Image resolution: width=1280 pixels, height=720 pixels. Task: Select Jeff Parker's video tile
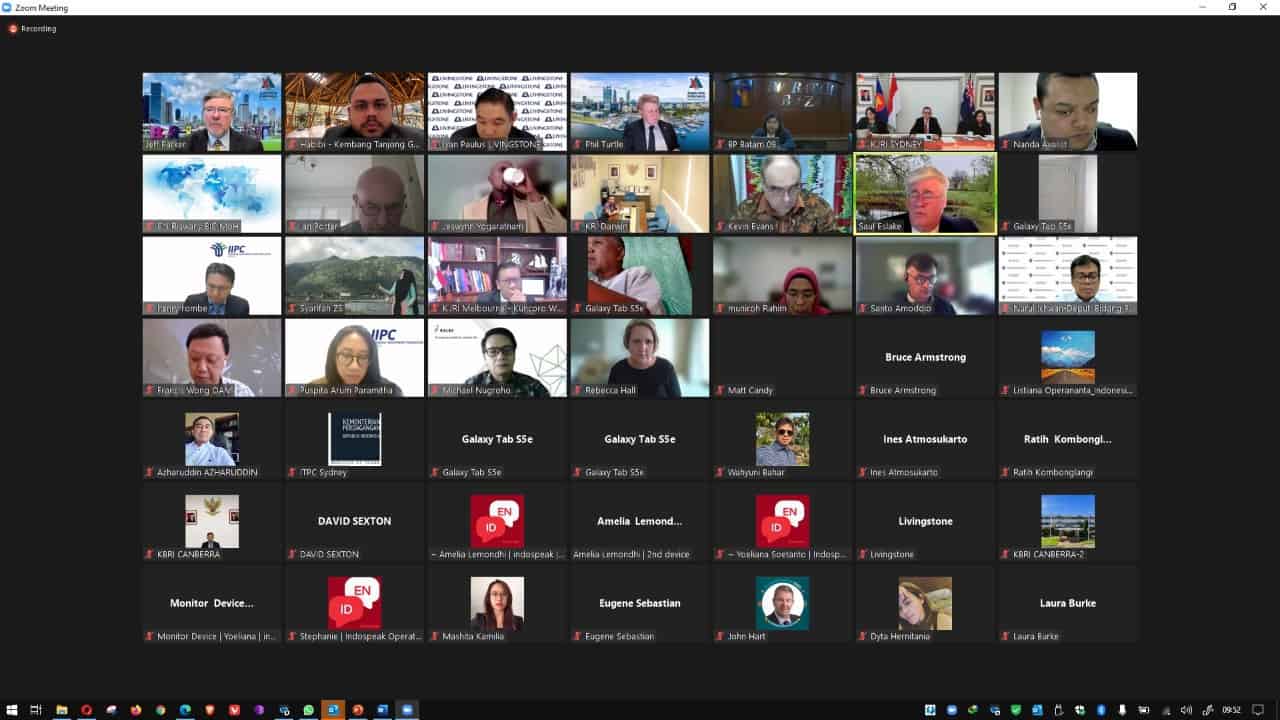tap(212, 112)
